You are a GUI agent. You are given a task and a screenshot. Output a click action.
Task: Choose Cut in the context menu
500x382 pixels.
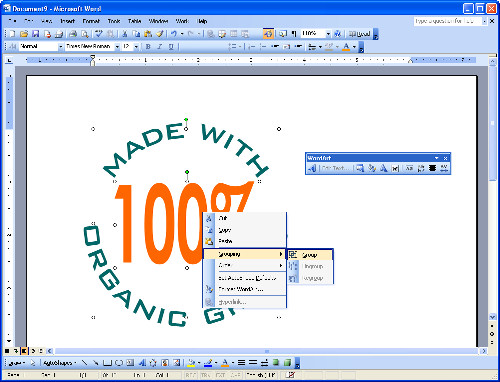click(245, 218)
